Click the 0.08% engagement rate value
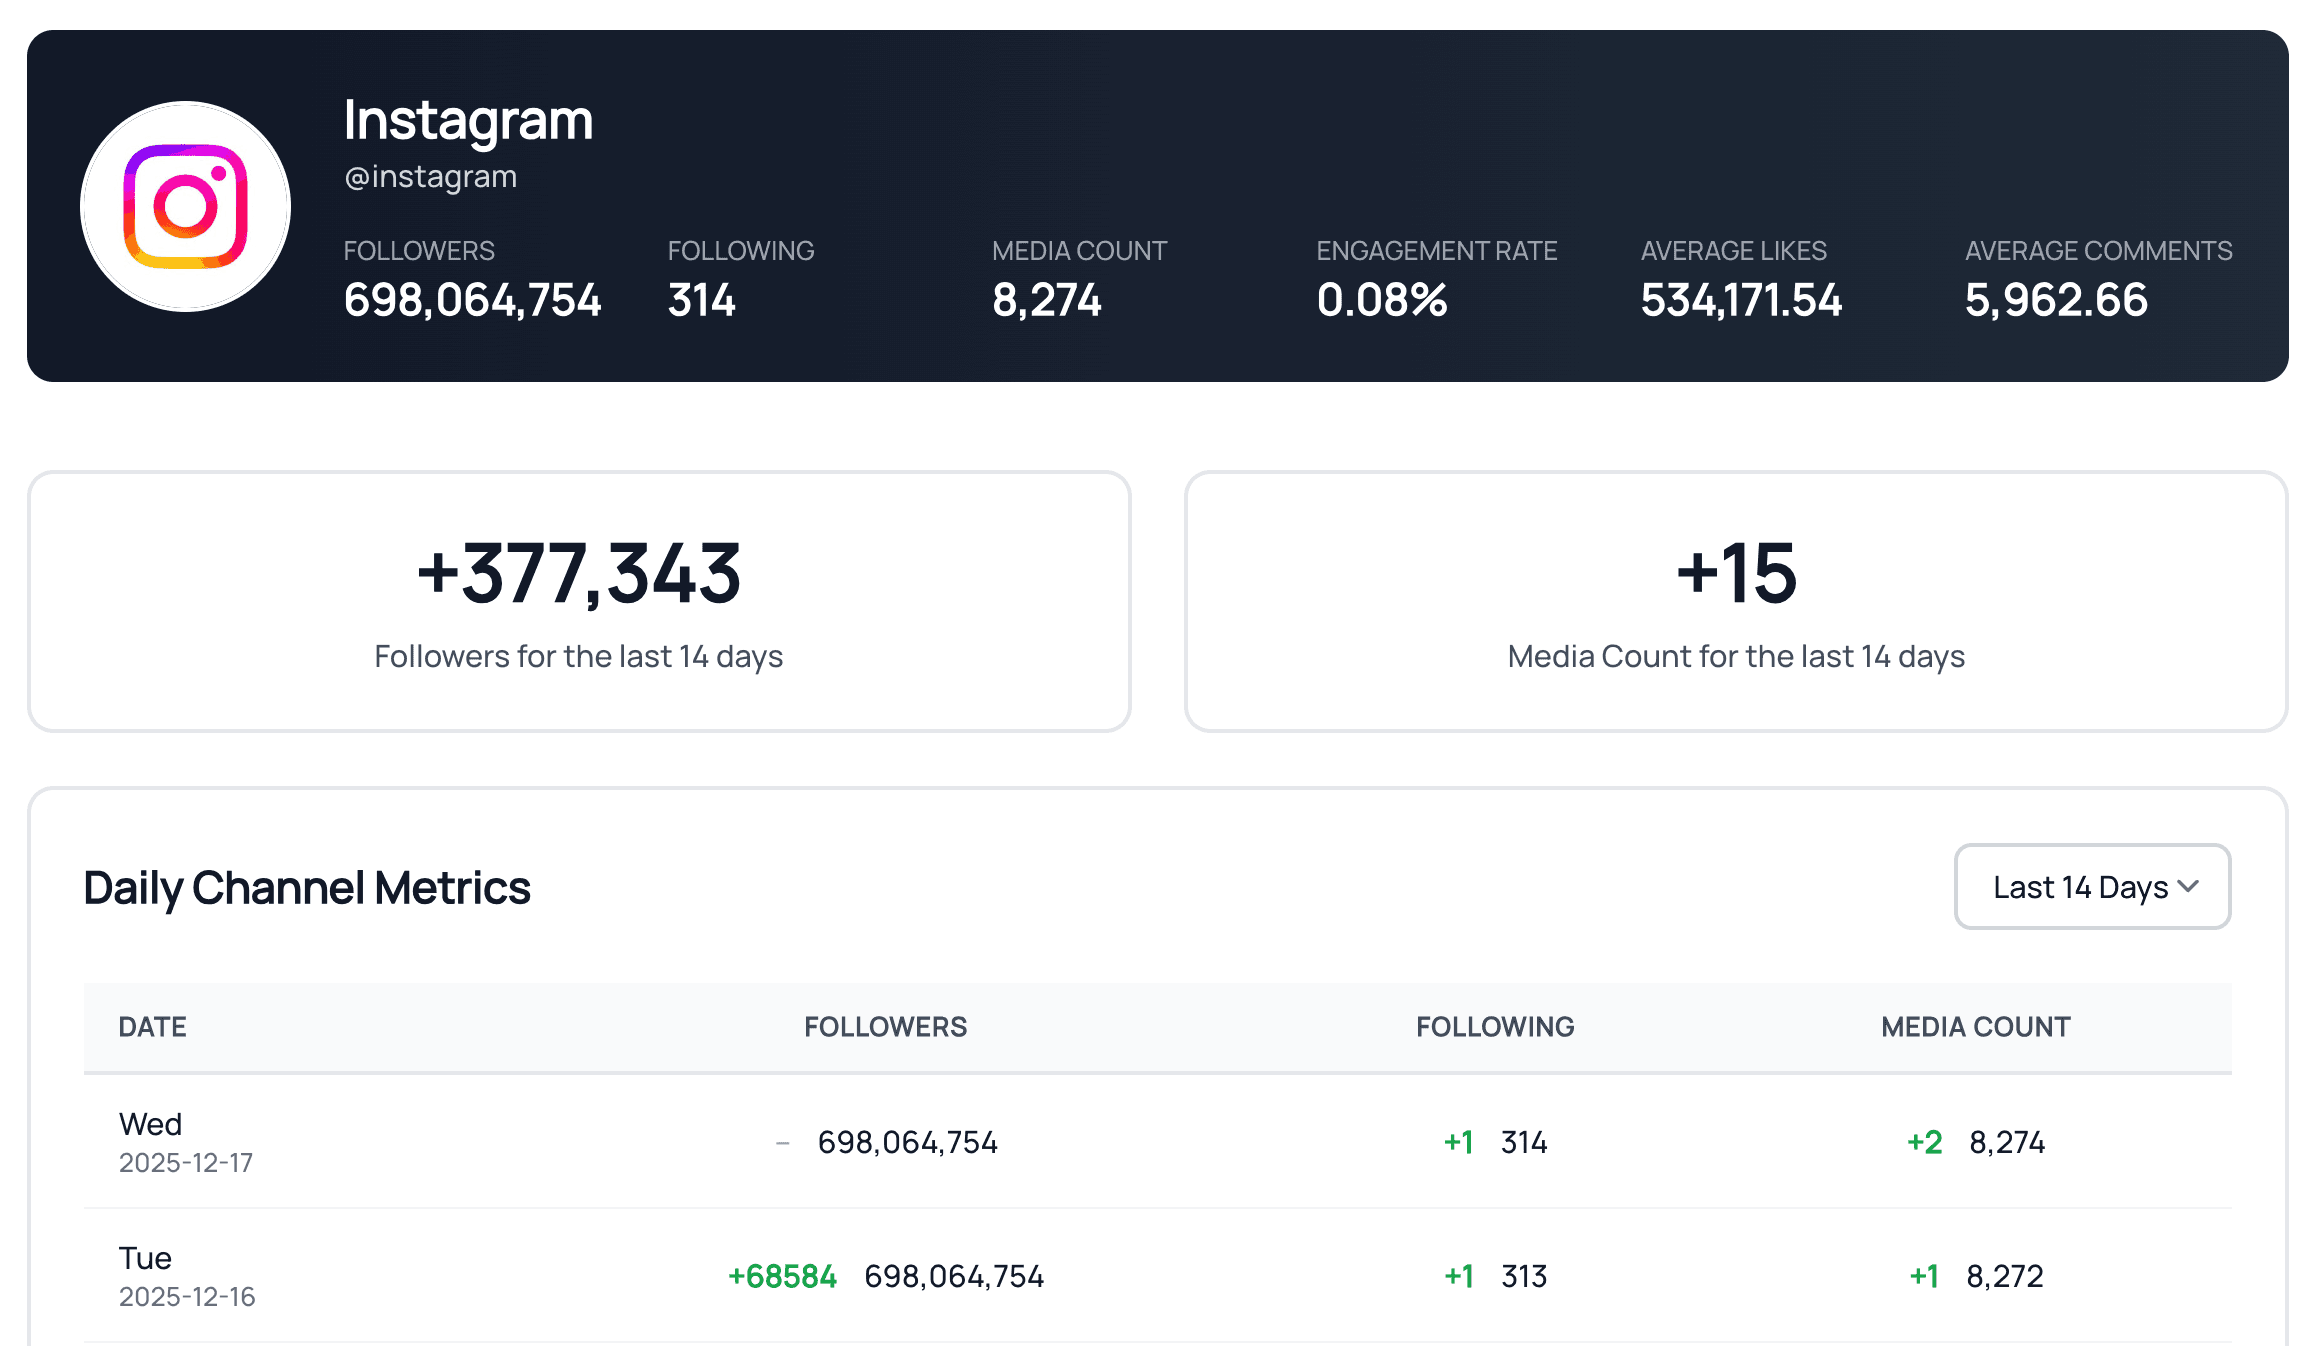2322x1346 pixels. point(1382,300)
